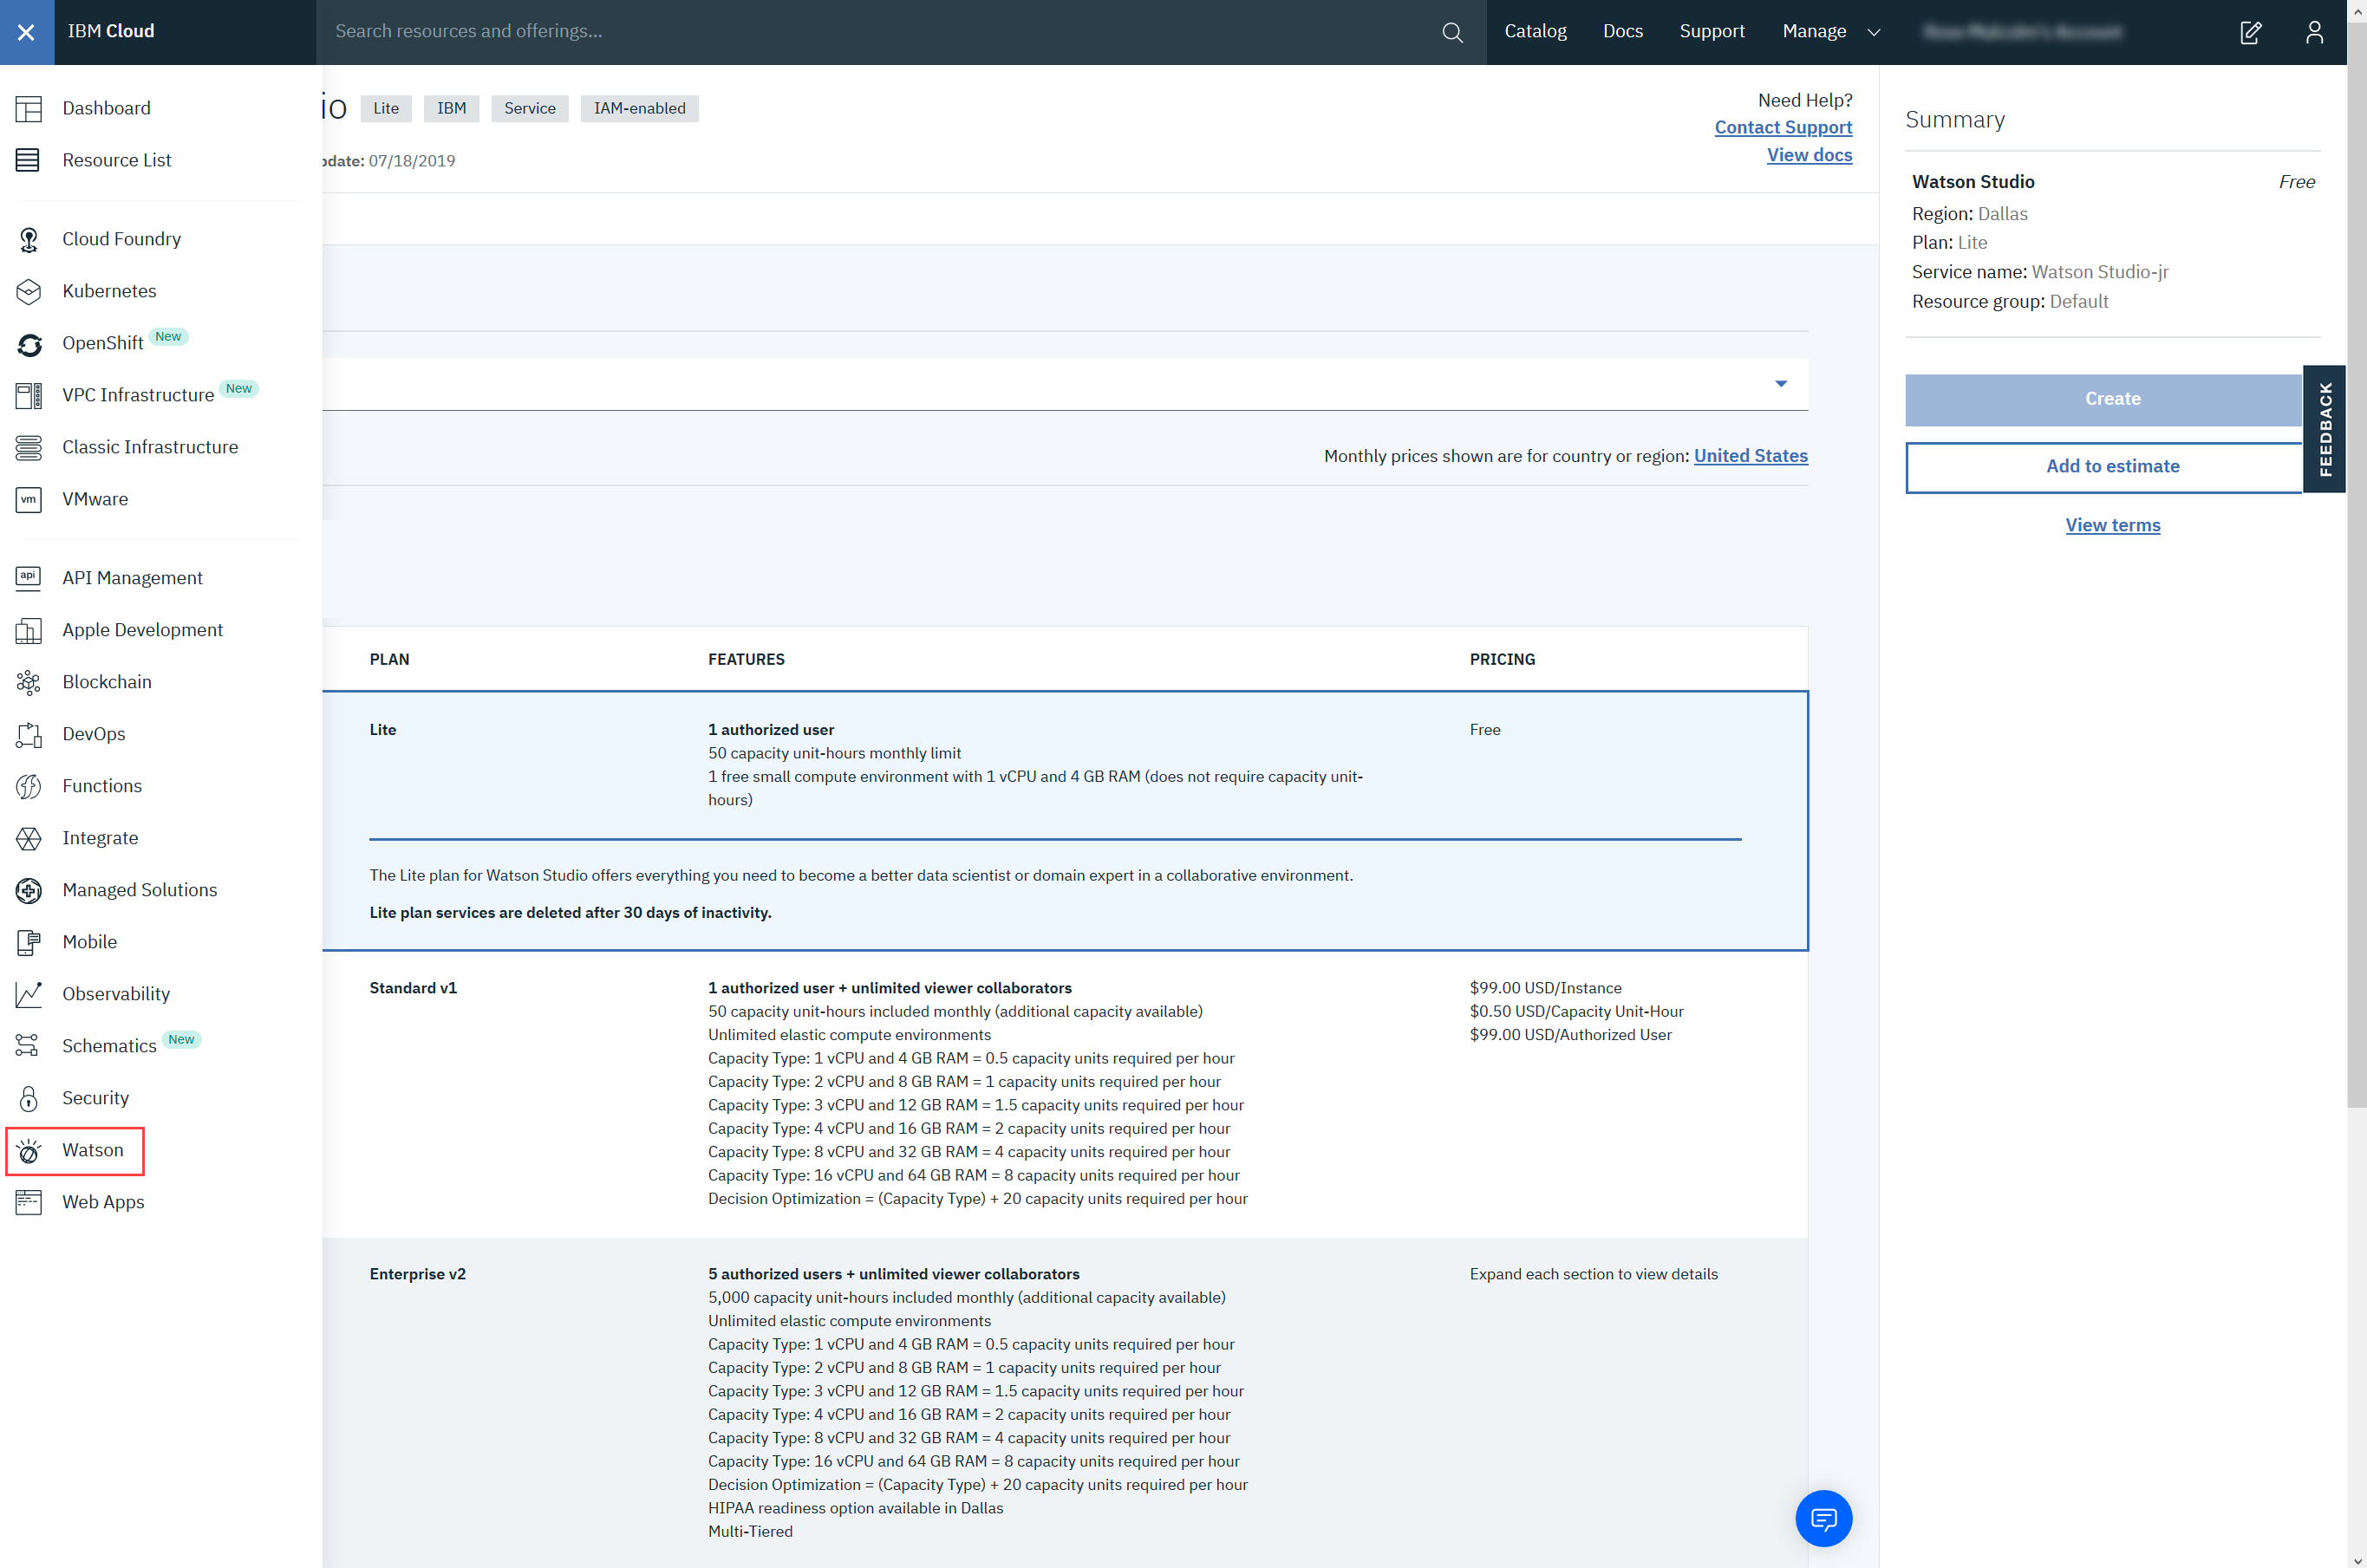Open the edit pencil icon in header
Screen dimensions: 2367x1568
pos(2250,32)
